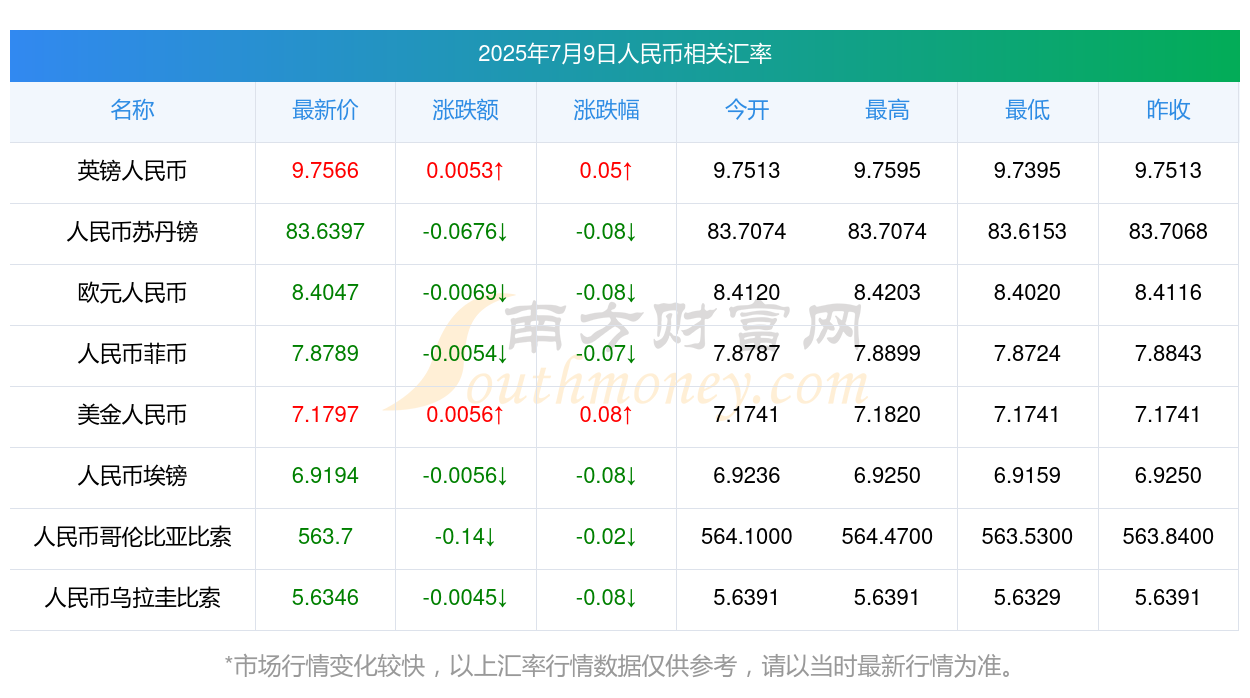This screenshot has width=1250, height=698.
Task: Select the 美金人民币 row name
Action: click(x=132, y=415)
